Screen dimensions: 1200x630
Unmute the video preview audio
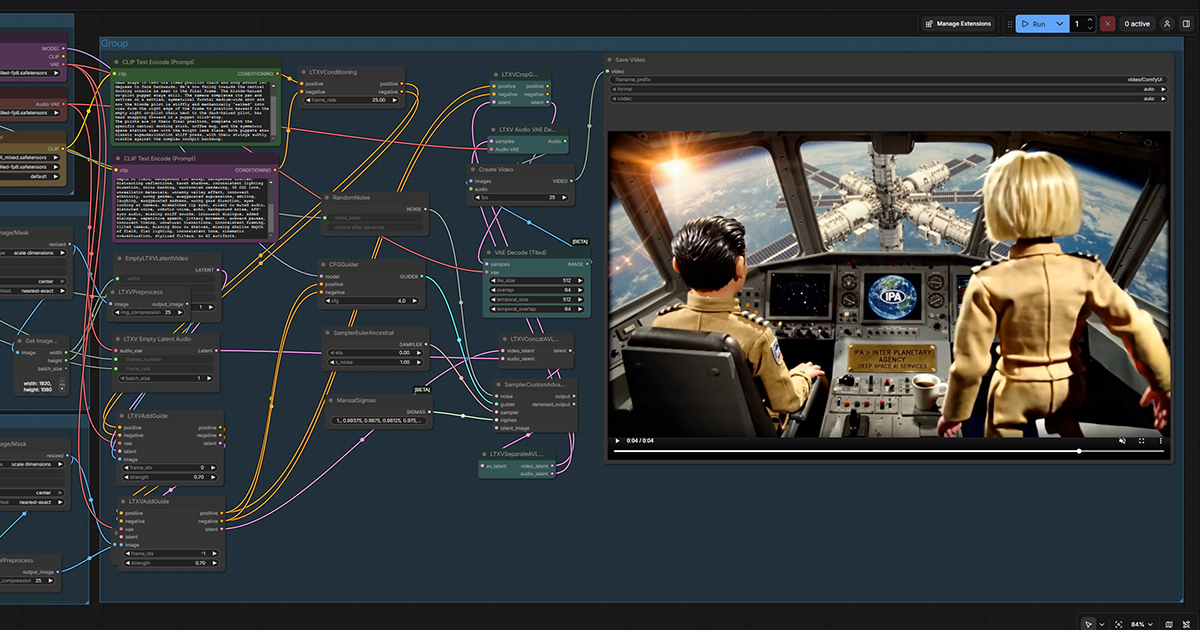(1122, 441)
